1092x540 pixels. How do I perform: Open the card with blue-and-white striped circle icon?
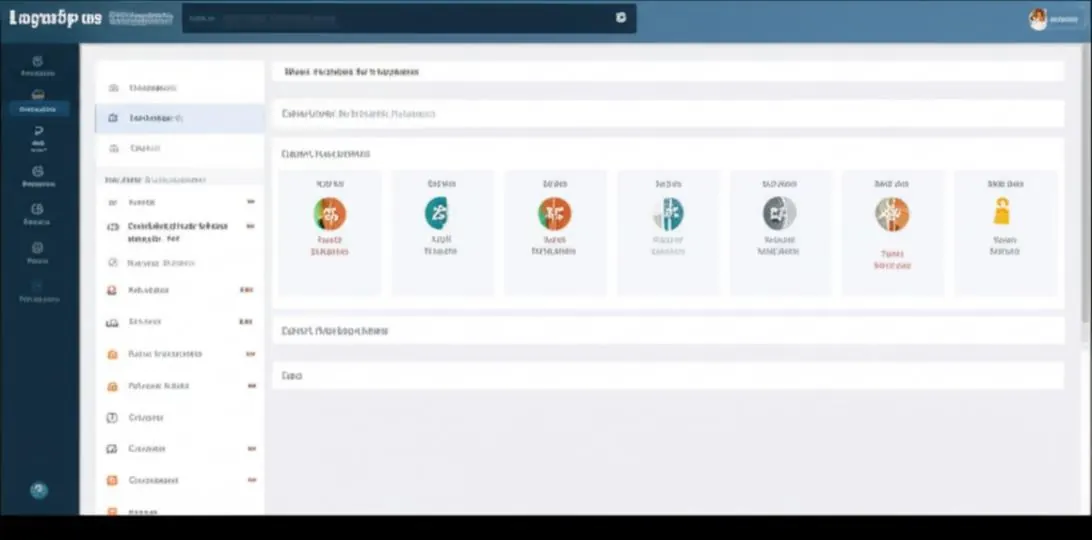[668, 233]
